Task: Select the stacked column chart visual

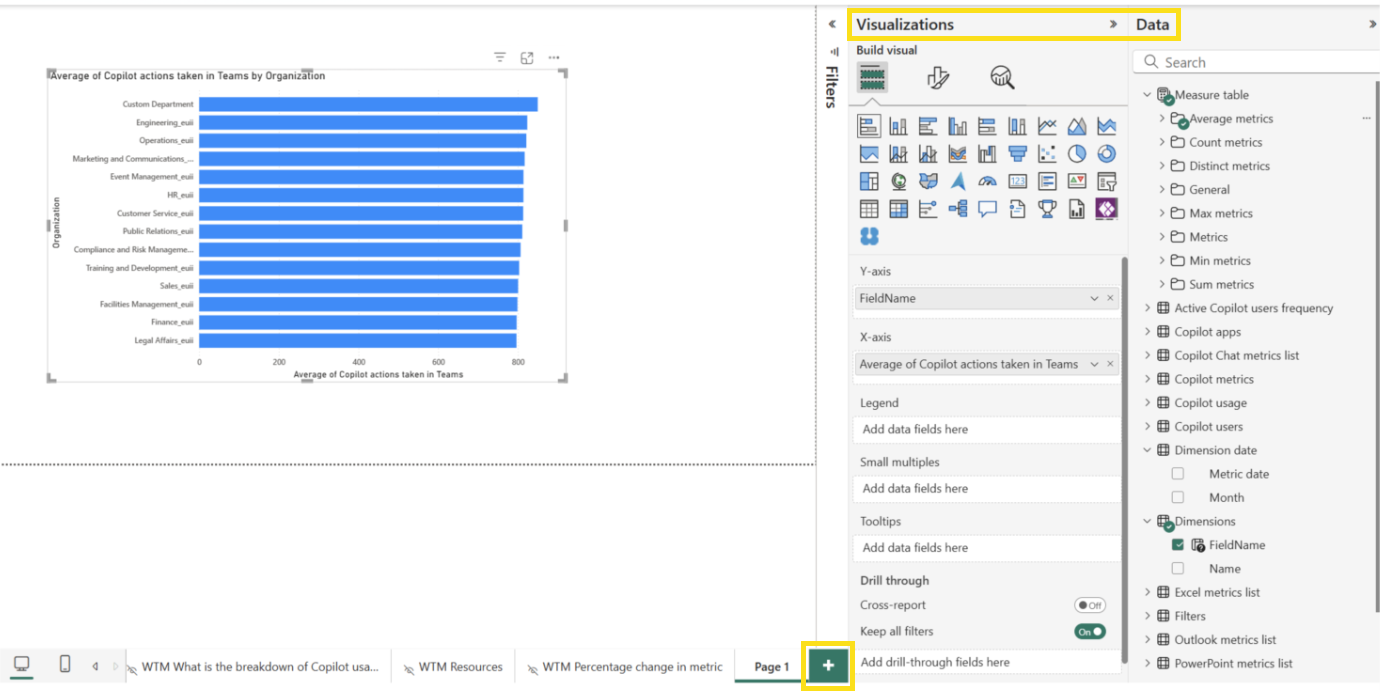Action: coord(899,126)
